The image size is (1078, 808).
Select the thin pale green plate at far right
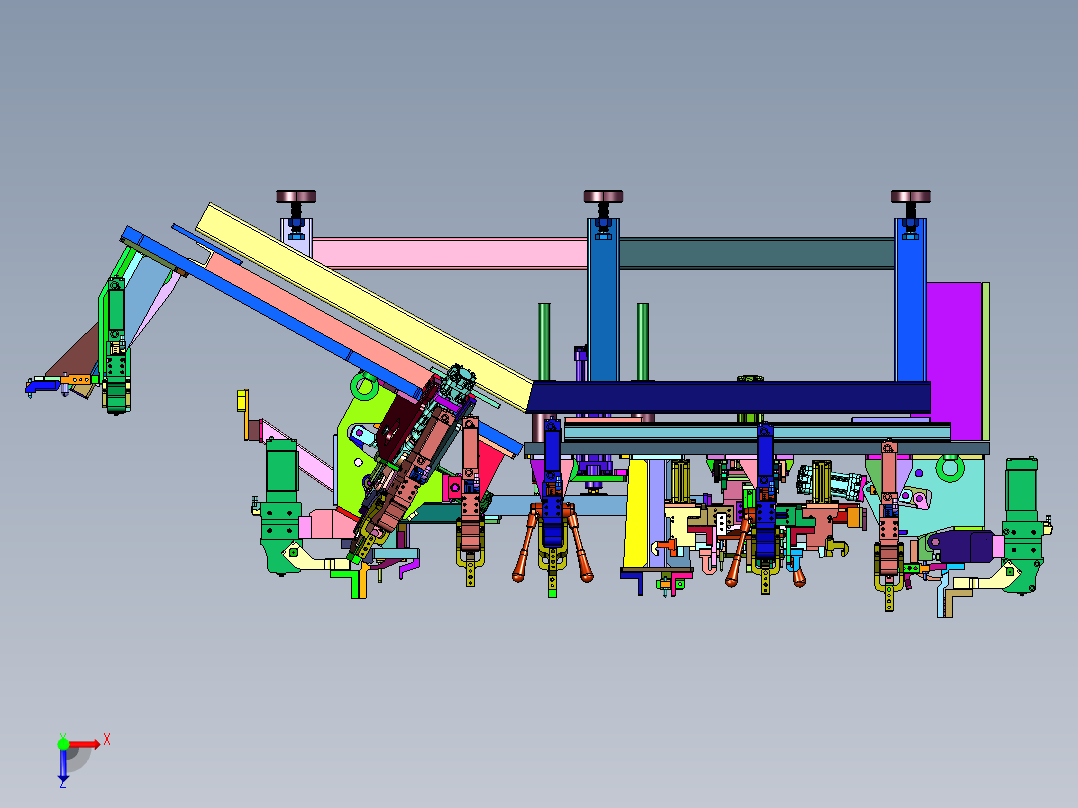(x=986, y=361)
